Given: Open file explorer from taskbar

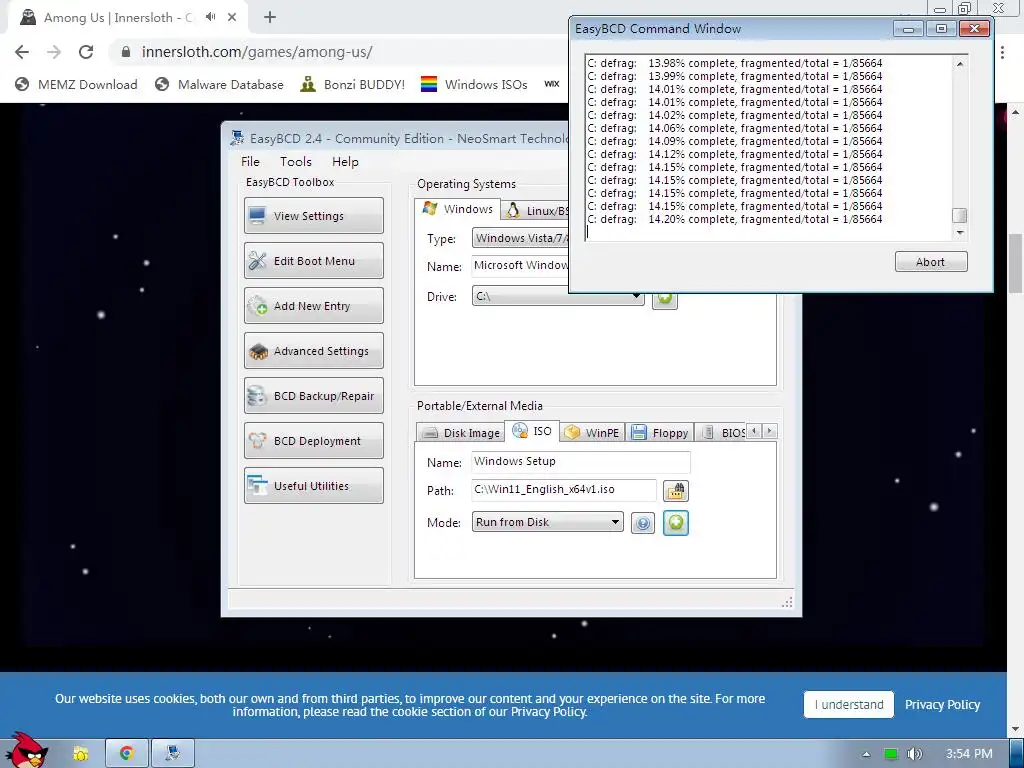Looking at the screenshot, I should [81, 754].
